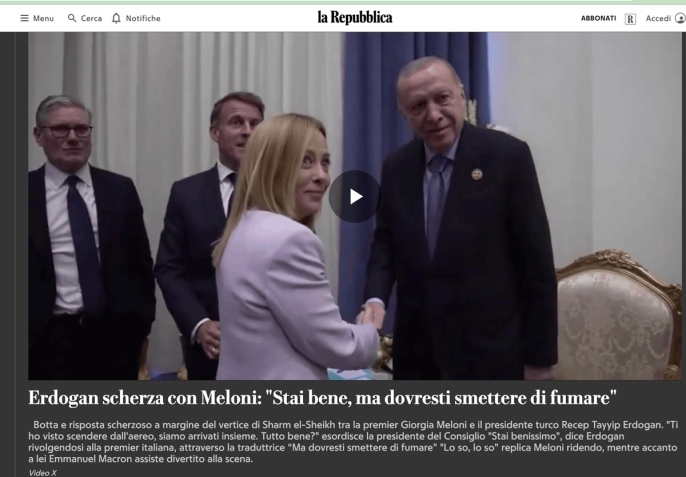Viewport: 686px width, 477px height.
Task: Click the green strip atop the page
Action: coord(343,2)
